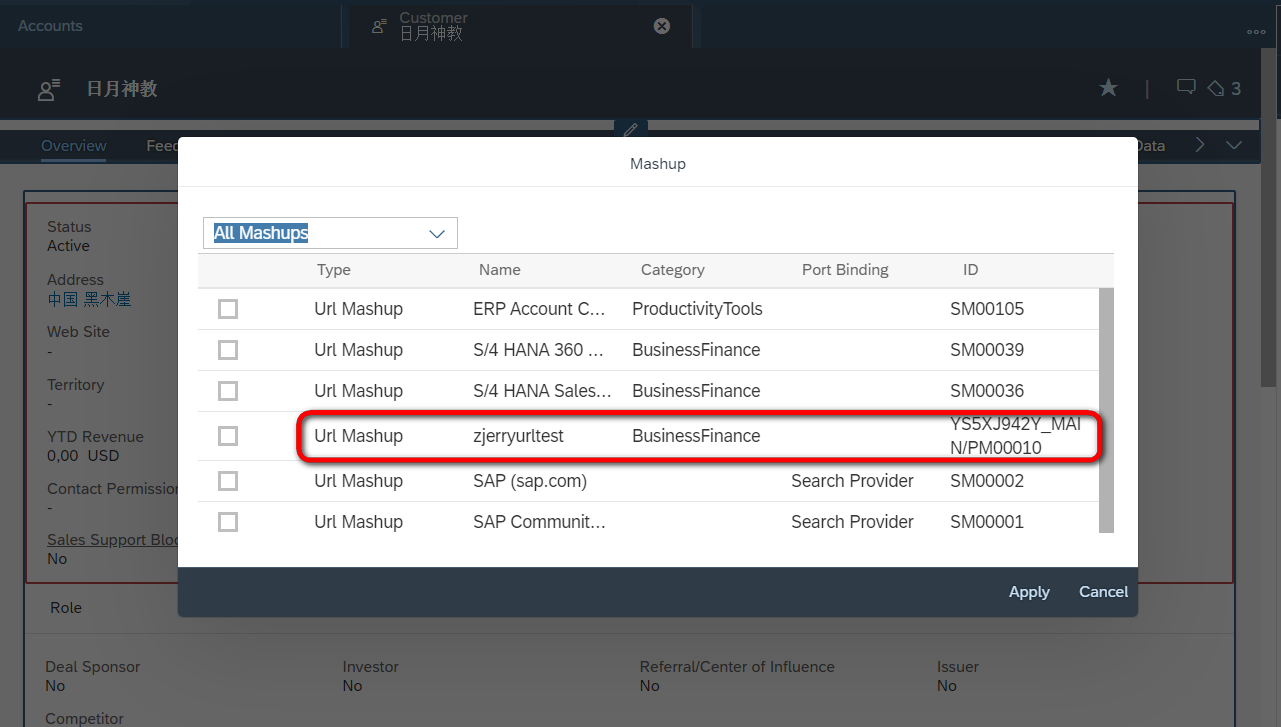Screen dimensions: 1281x727
Task: Apply the mashup selection
Action: 1029,592
